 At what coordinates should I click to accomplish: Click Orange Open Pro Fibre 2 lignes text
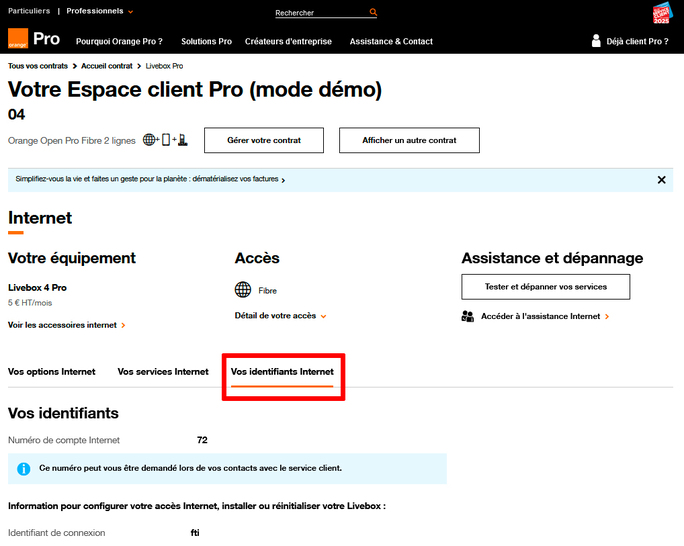tap(72, 140)
